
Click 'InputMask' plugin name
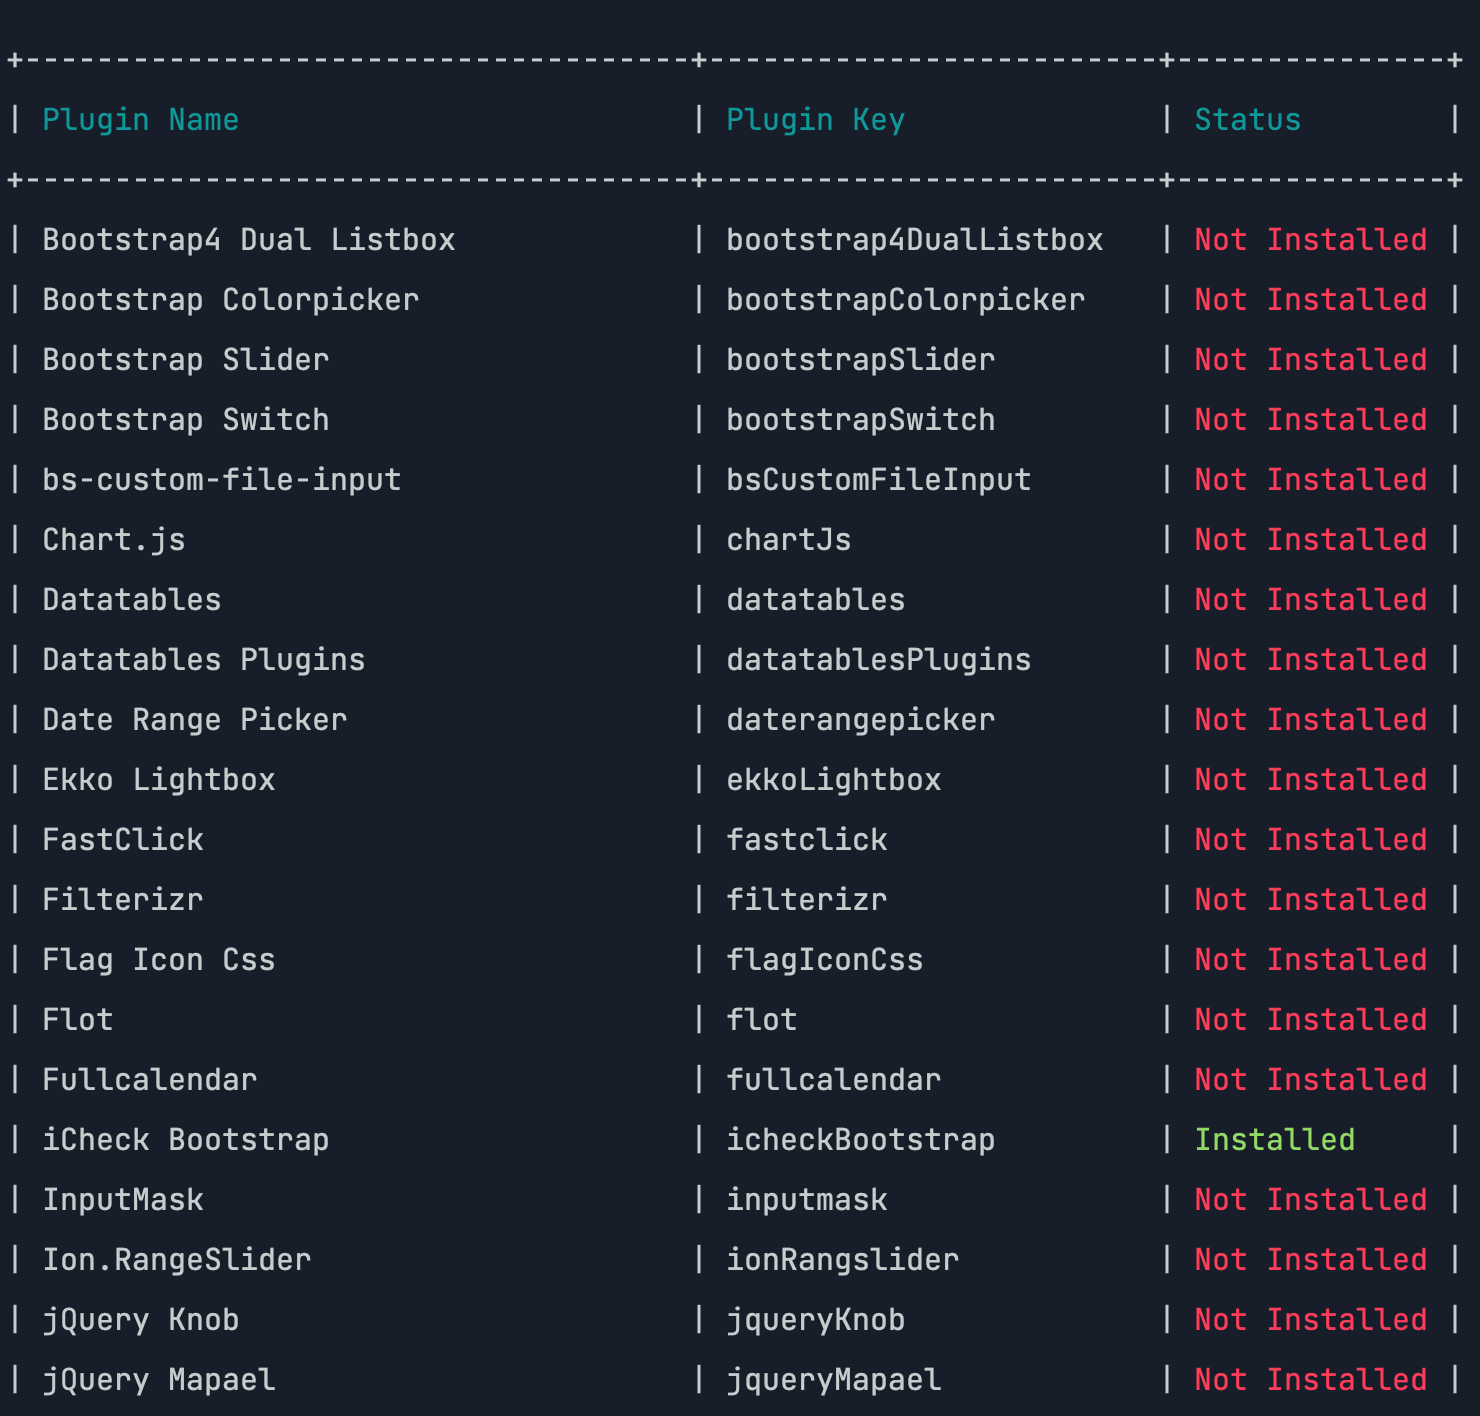click(123, 1200)
